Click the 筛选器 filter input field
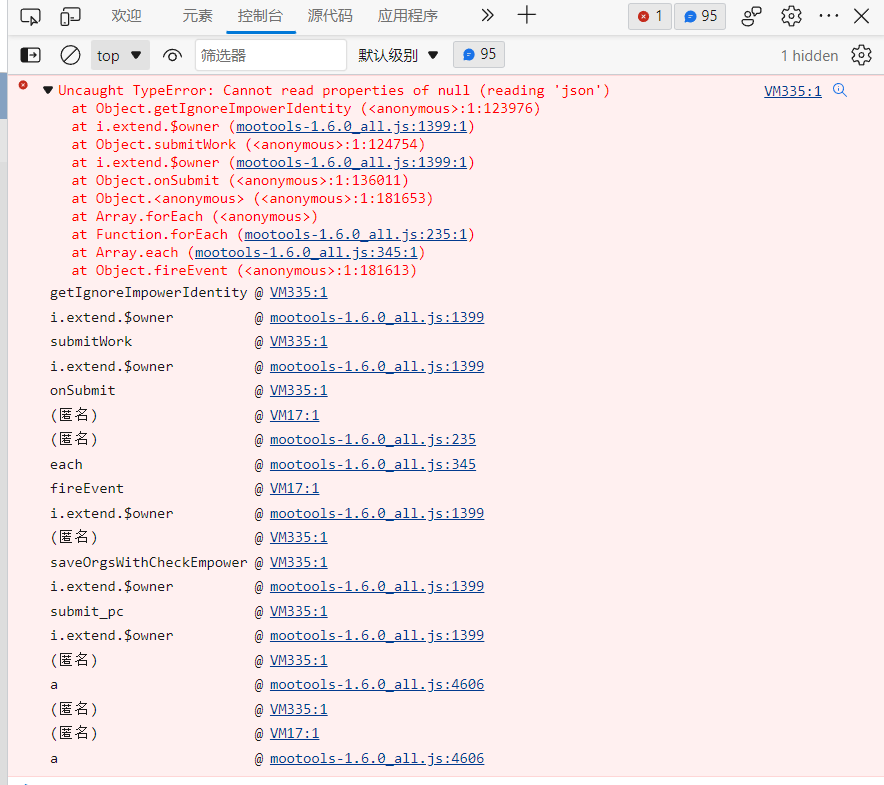 coord(270,56)
